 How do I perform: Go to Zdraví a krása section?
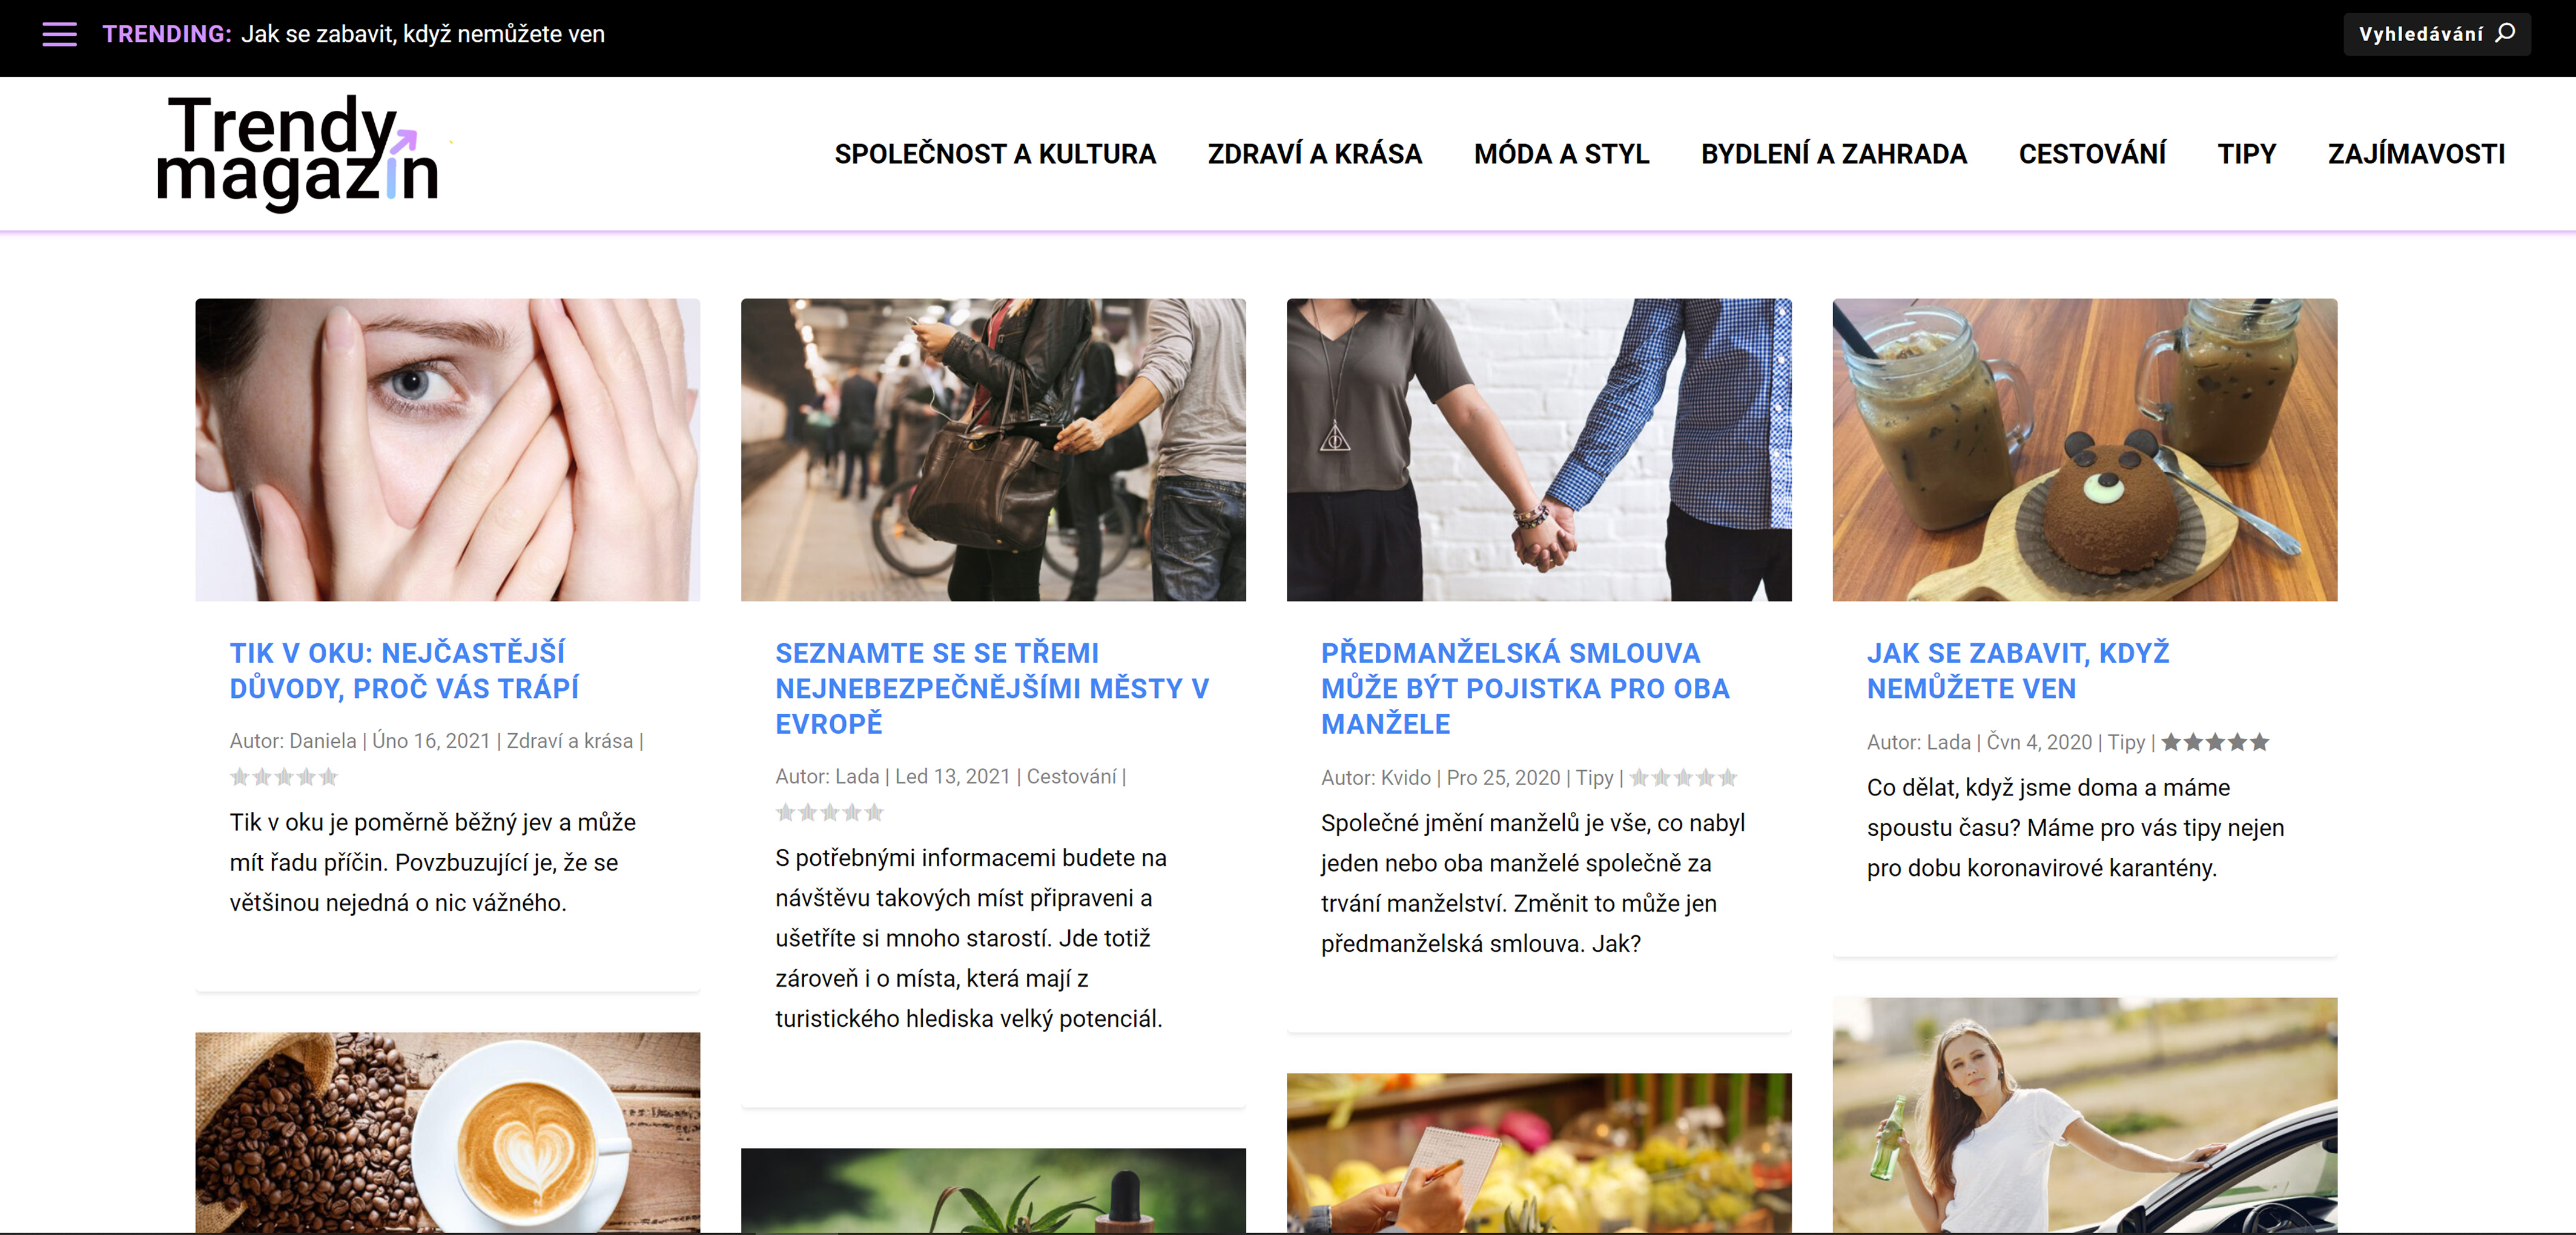tap(1315, 154)
